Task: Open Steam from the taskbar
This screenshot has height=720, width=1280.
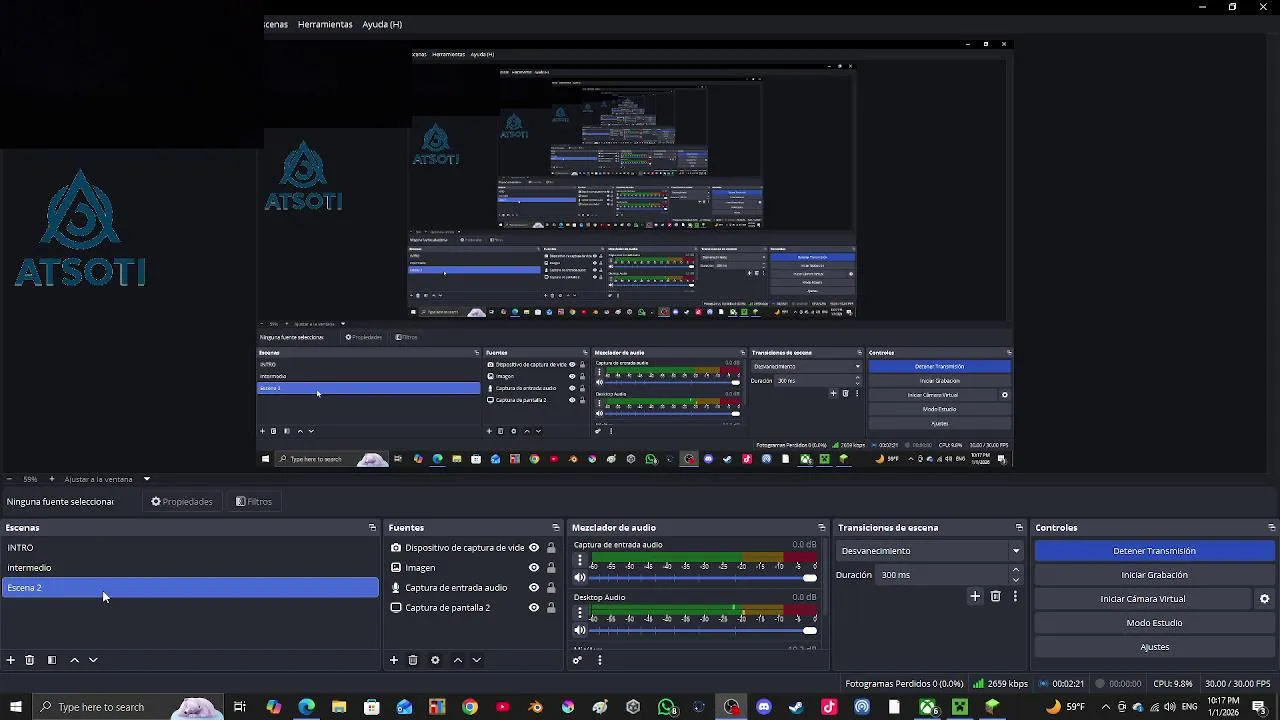Action: [x=796, y=707]
